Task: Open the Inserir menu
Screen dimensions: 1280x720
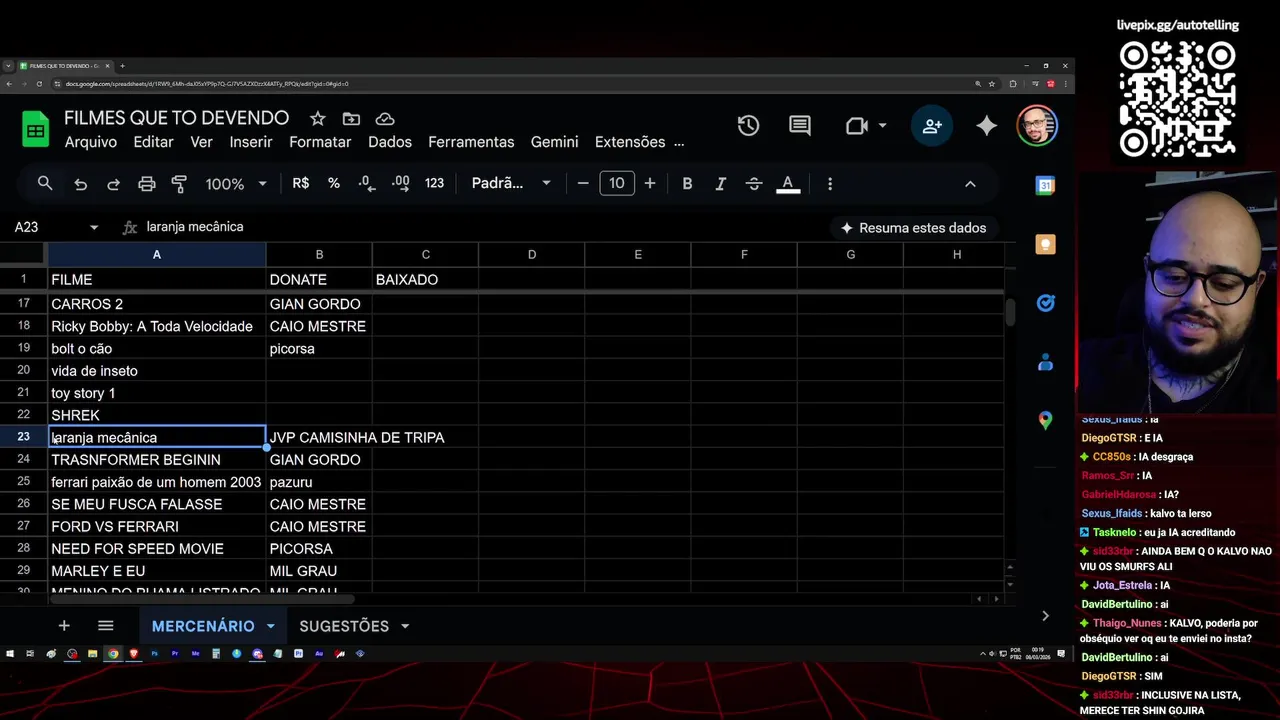Action: (x=251, y=142)
